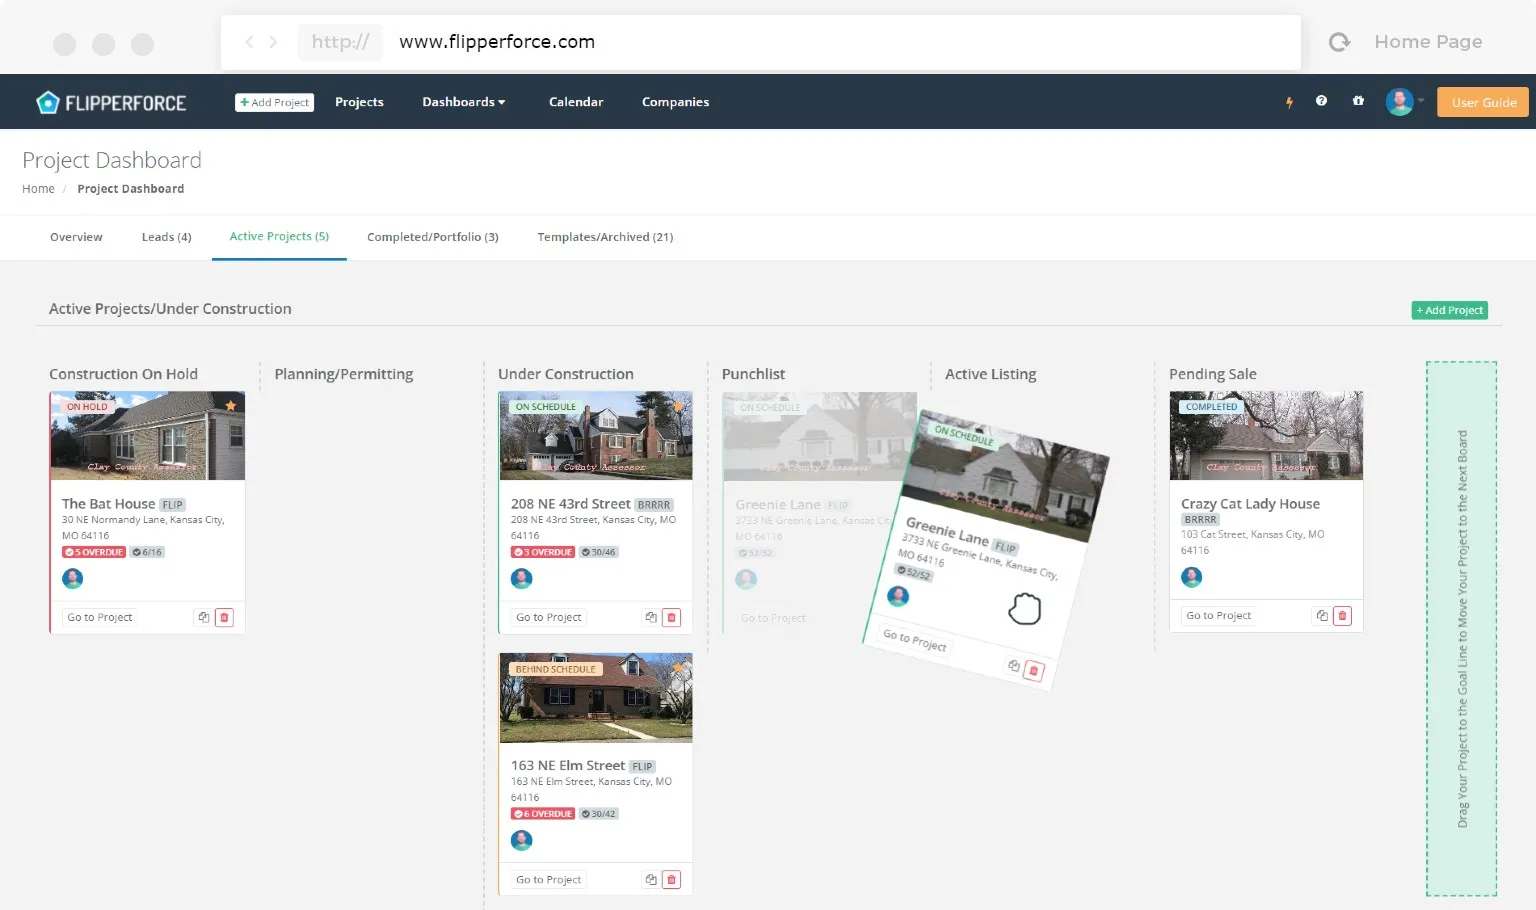
Task: Expand the Dashboards dropdown menu
Action: pyautogui.click(x=463, y=102)
